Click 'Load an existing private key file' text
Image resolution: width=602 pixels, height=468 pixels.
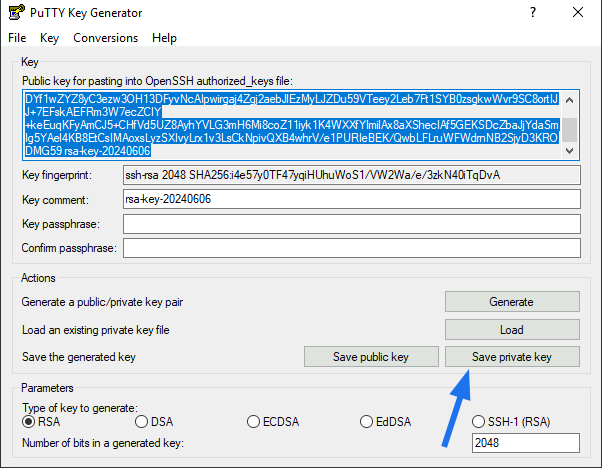pos(96,330)
